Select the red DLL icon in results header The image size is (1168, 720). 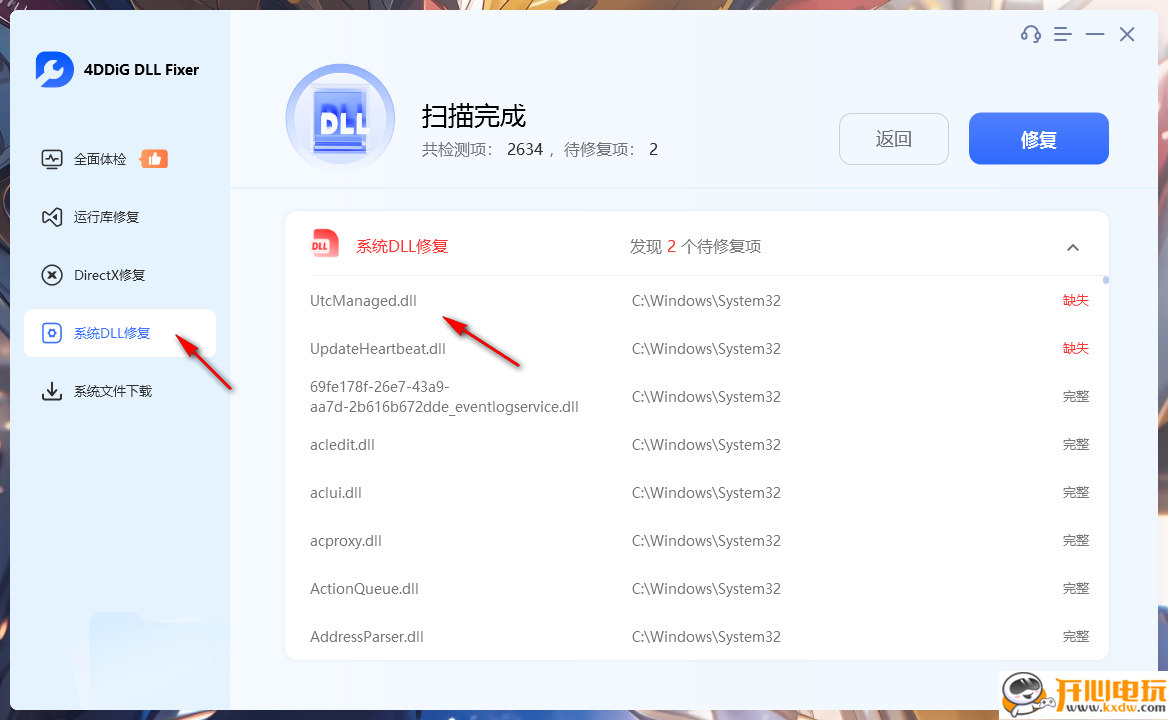pos(324,244)
